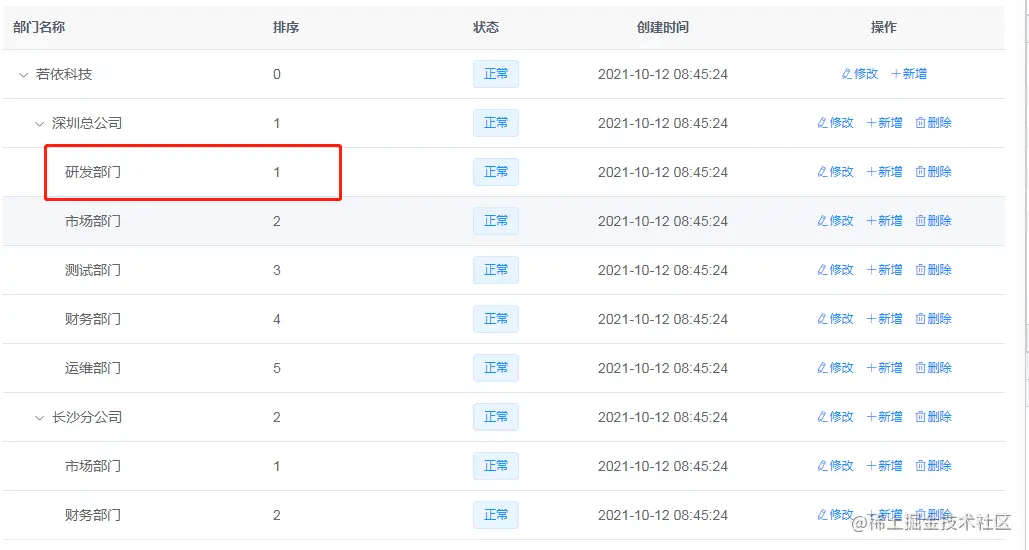
Task: Select 市场部门 name under 深圳总公司
Action: (93, 221)
